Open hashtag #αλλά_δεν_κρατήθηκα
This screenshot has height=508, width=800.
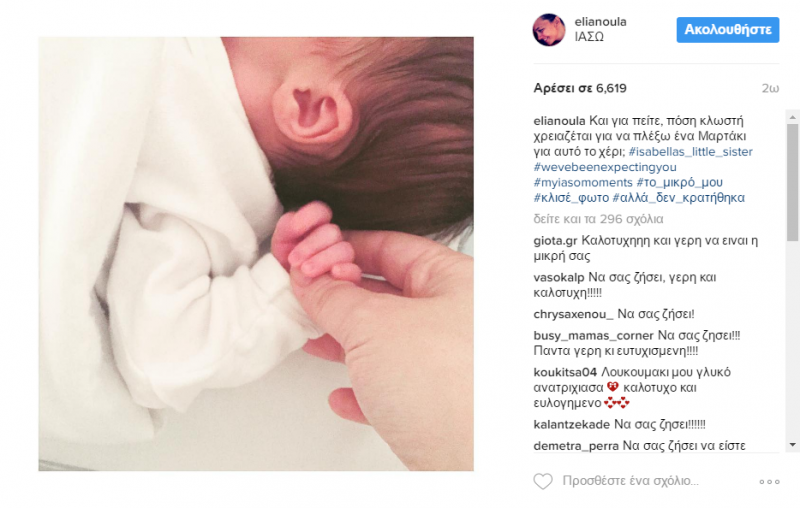click(x=678, y=197)
